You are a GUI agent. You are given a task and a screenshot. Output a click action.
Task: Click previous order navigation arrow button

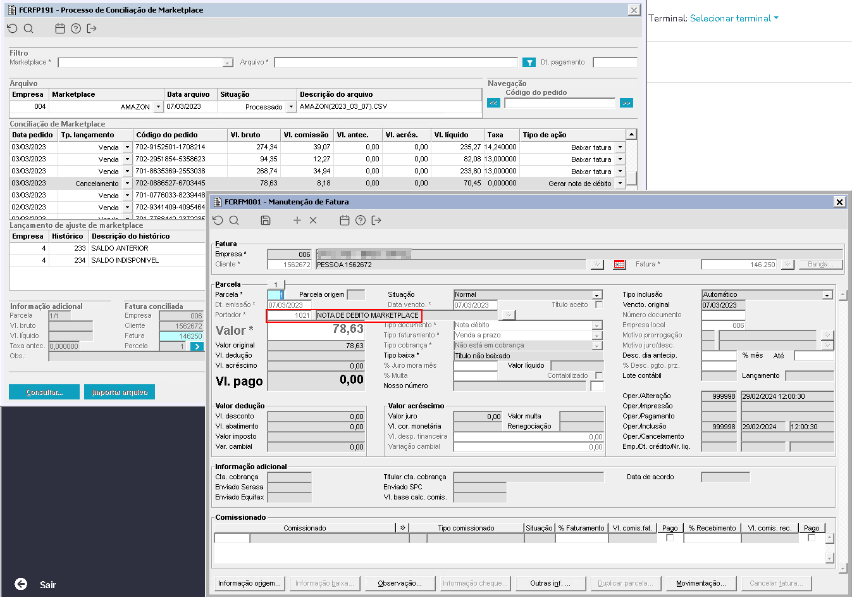click(x=493, y=103)
